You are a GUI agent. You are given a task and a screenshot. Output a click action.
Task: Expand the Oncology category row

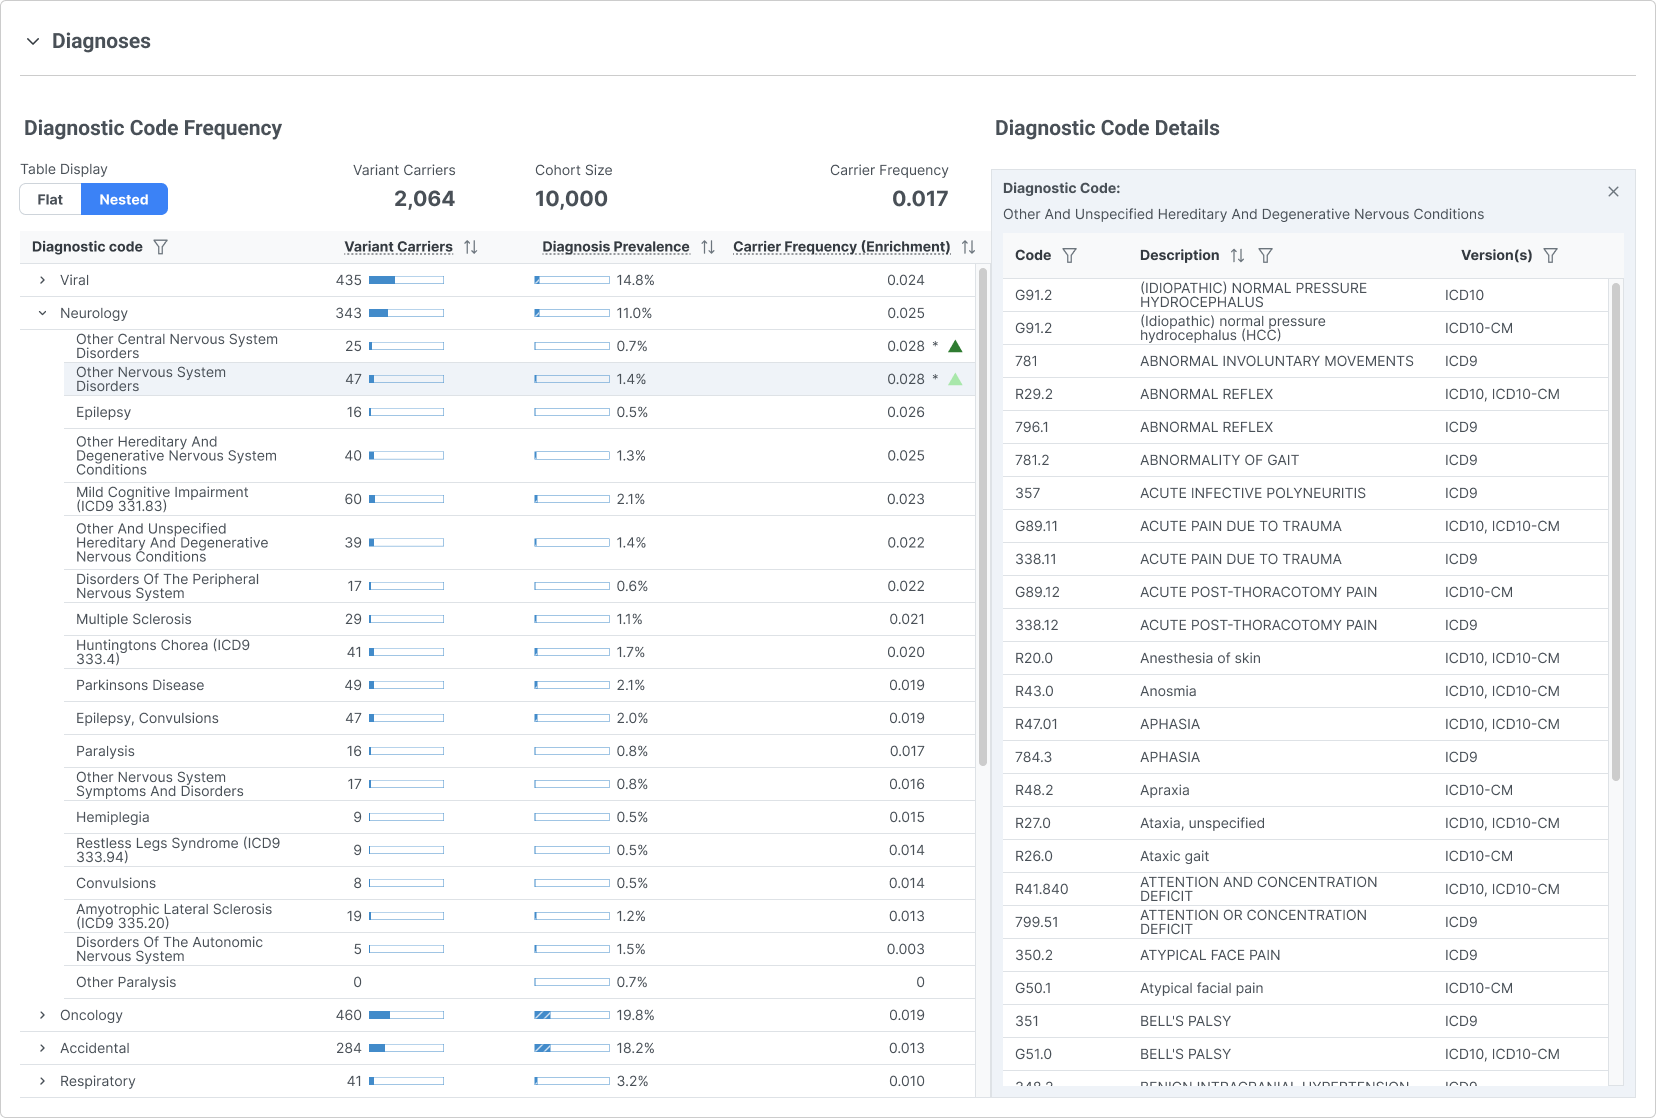click(x=42, y=1015)
